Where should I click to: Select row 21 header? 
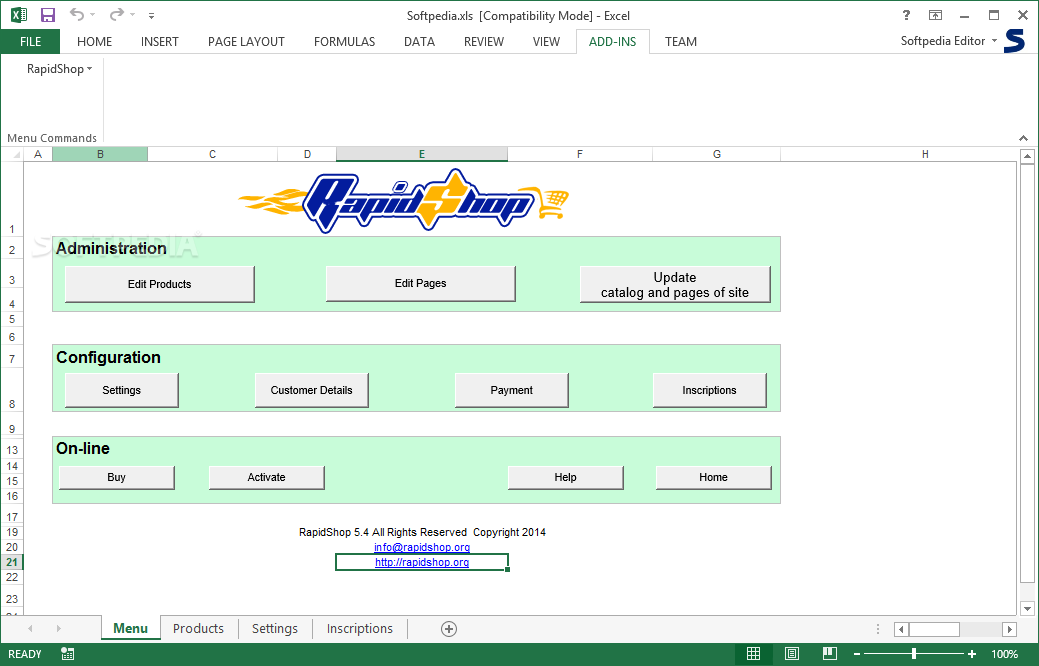(x=12, y=562)
